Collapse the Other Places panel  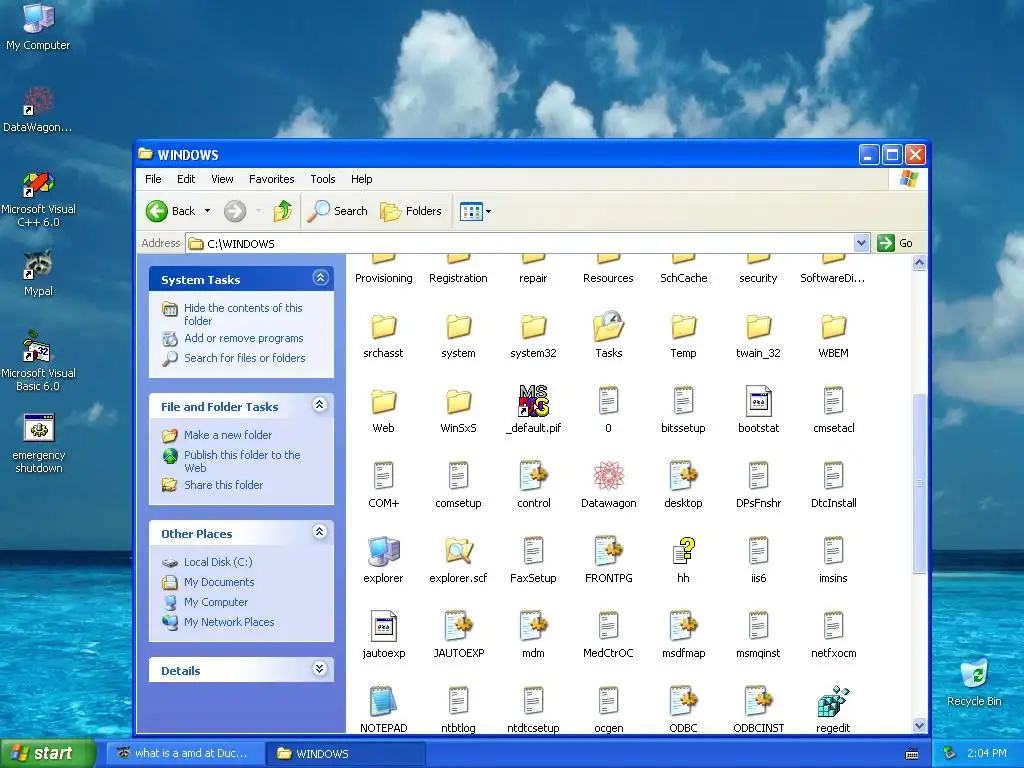point(319,532)
